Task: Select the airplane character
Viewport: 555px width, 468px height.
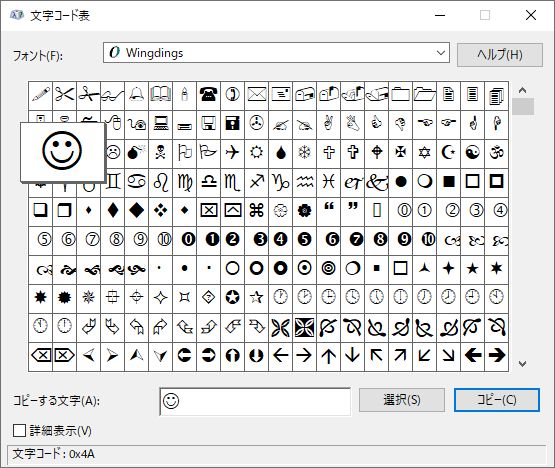Action: tap(233, 153)
